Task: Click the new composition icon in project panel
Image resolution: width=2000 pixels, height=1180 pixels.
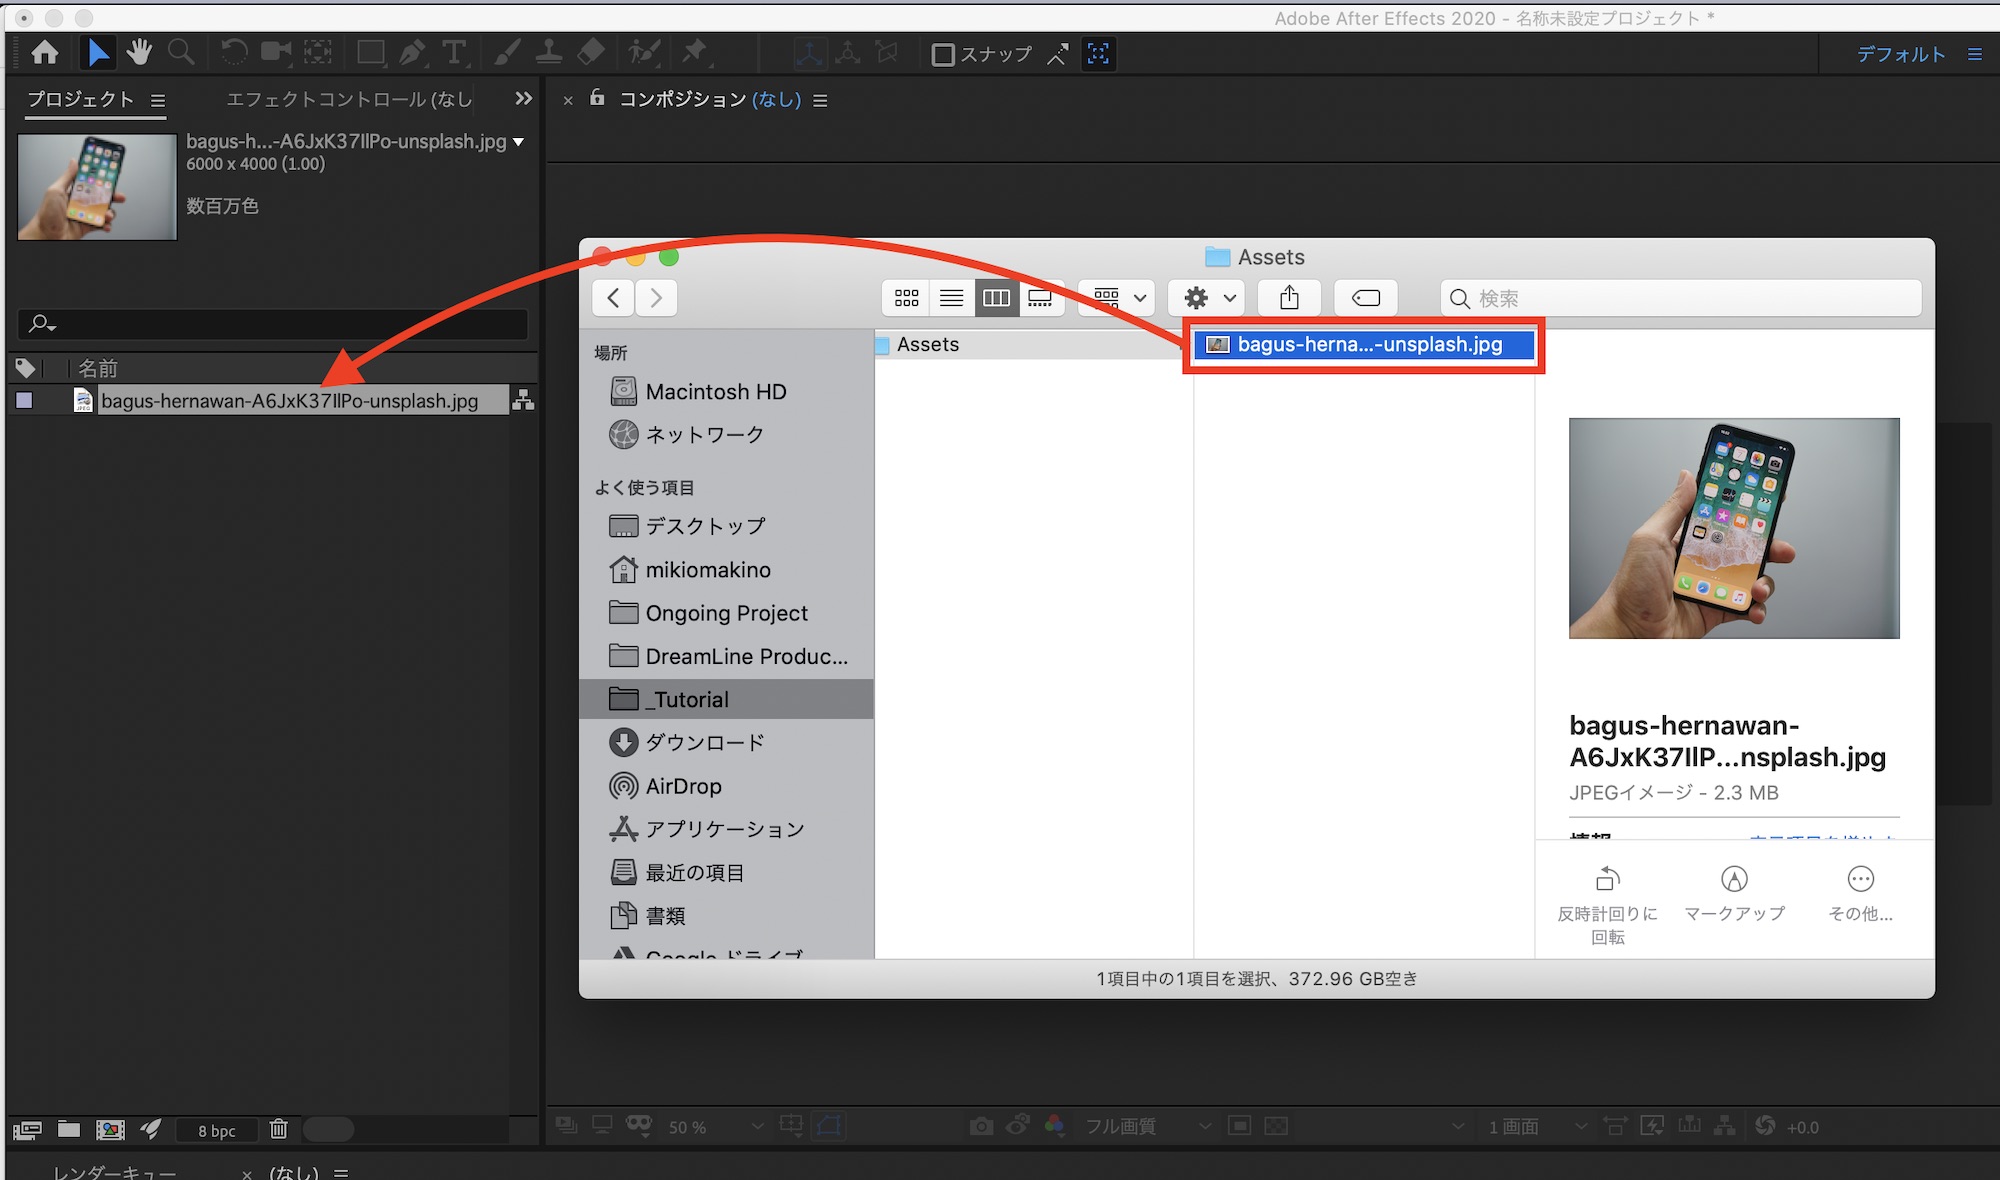Action: coord(110,1129)
